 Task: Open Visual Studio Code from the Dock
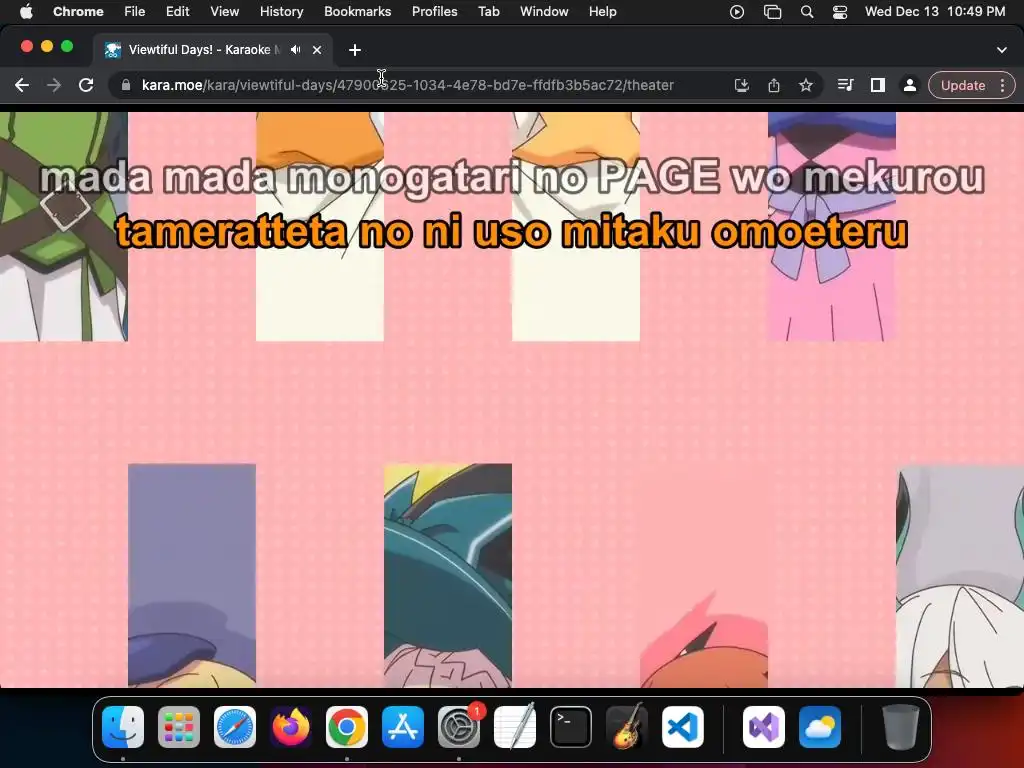click(x=682, y=727)
